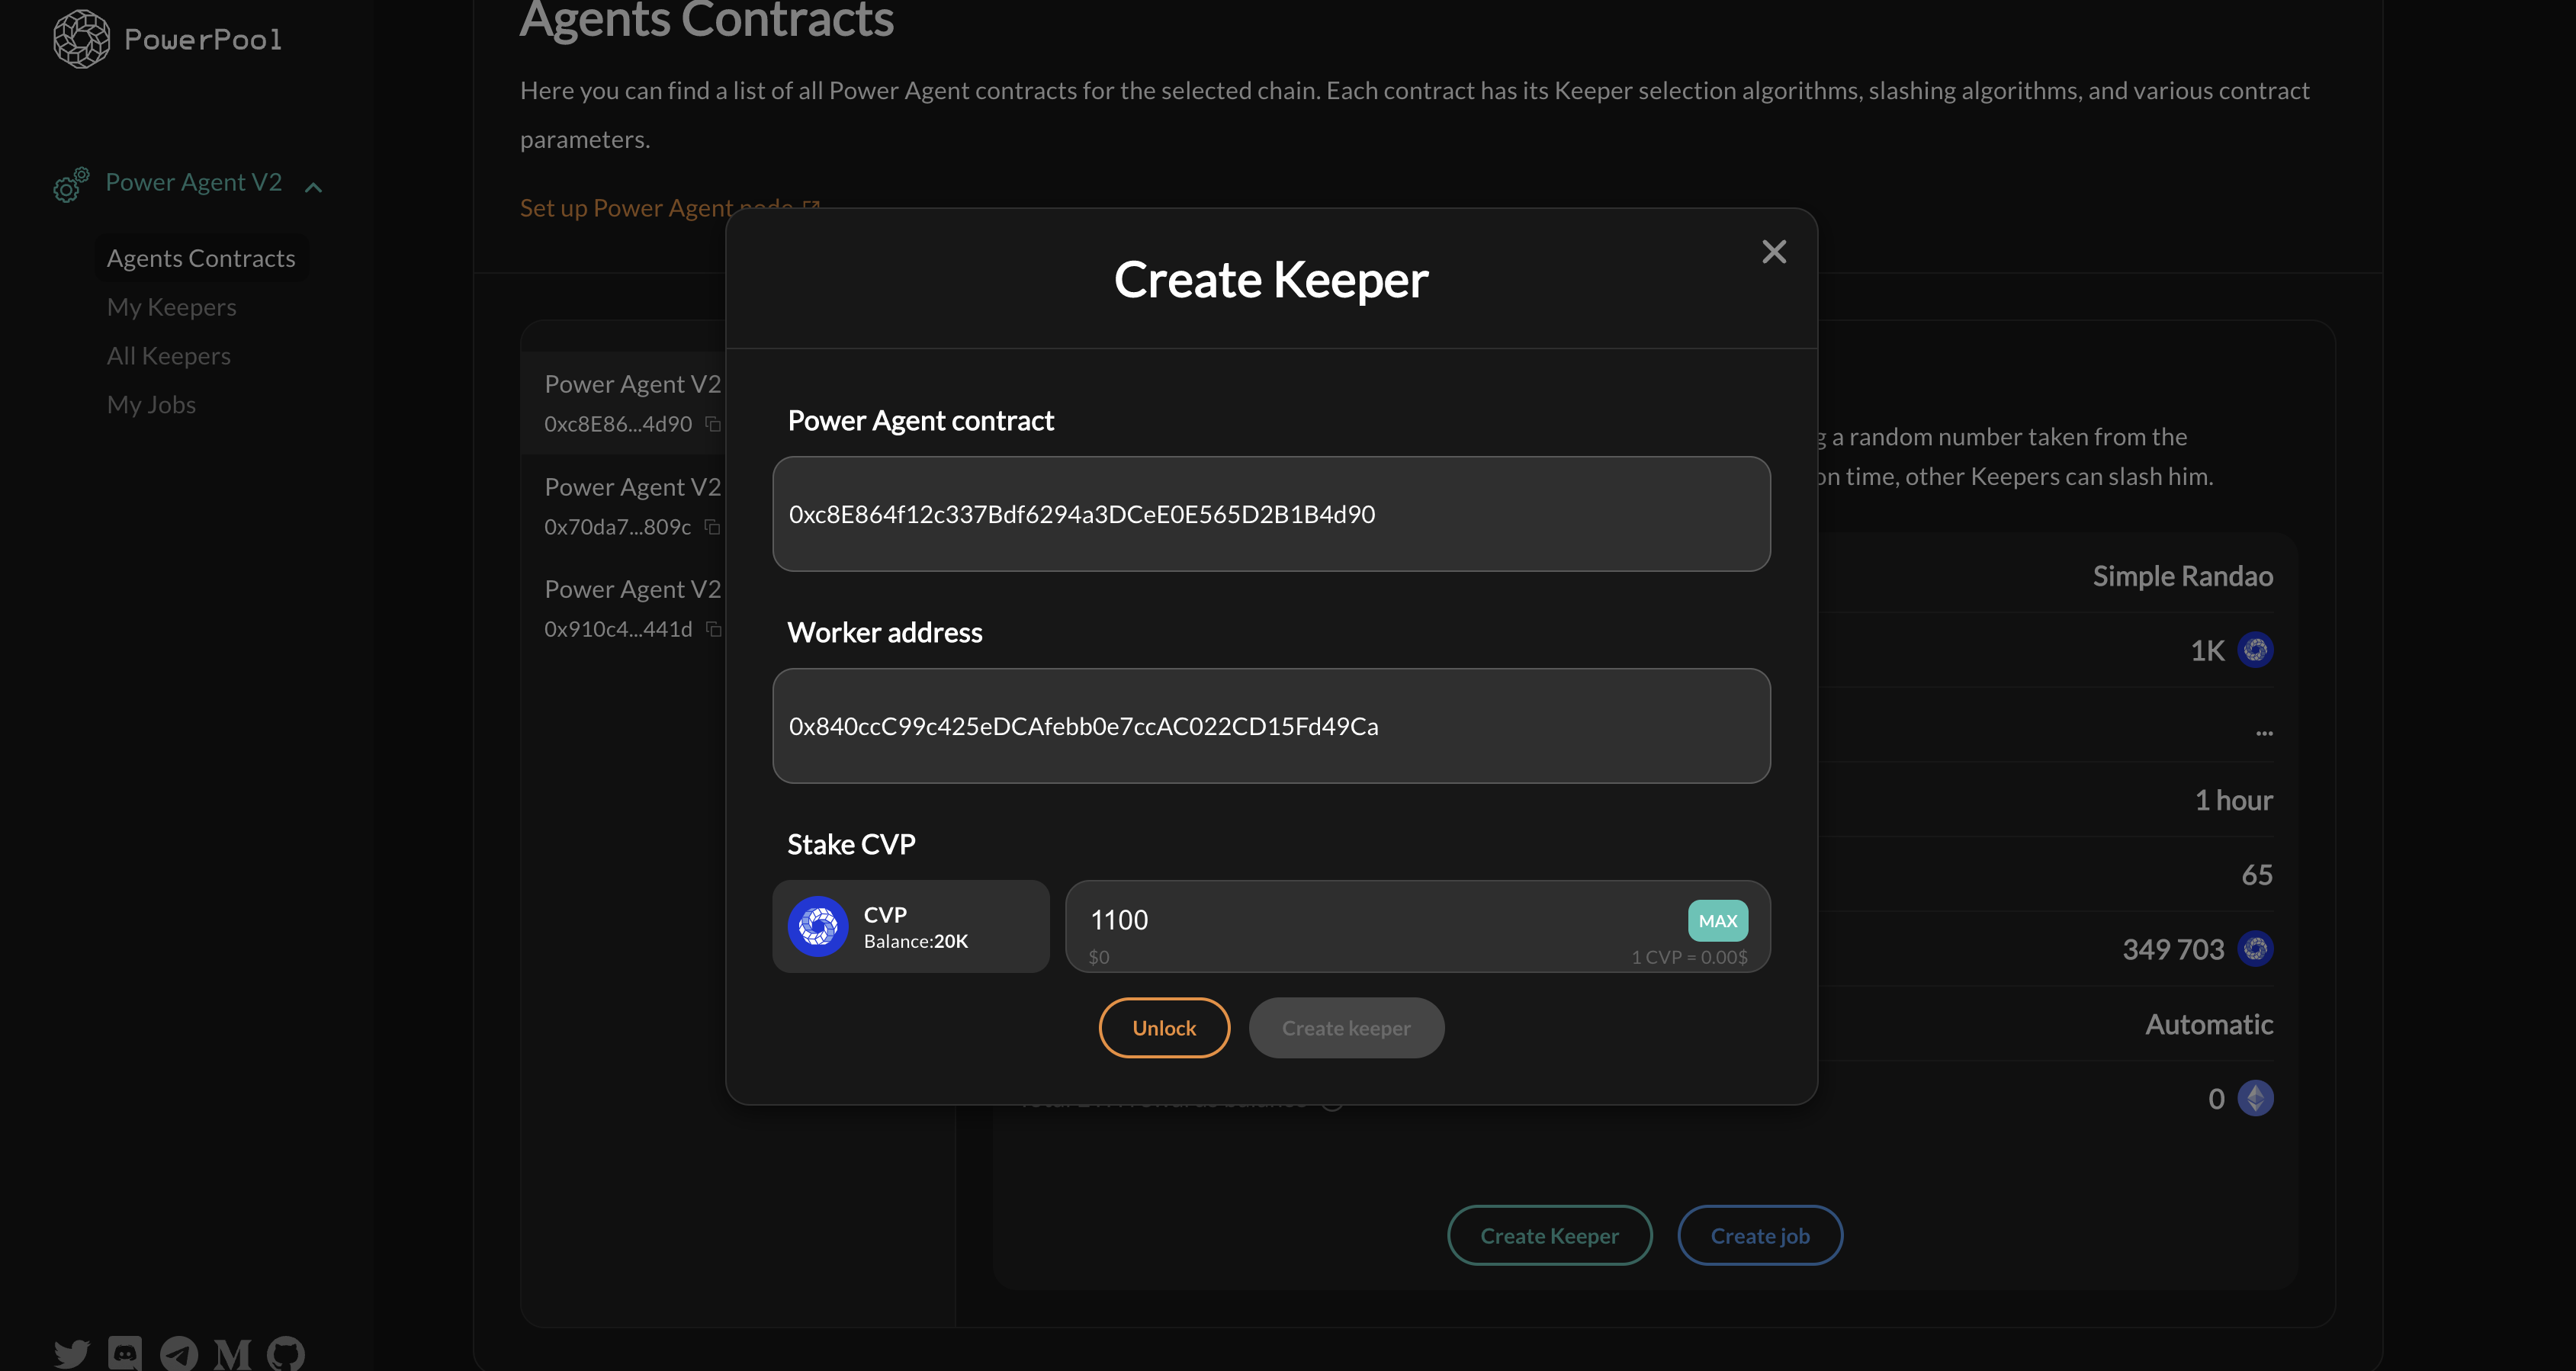Screen dimensions: 2576x1371
Task: Click the Unlock button
Action: click(1163, 1027)
